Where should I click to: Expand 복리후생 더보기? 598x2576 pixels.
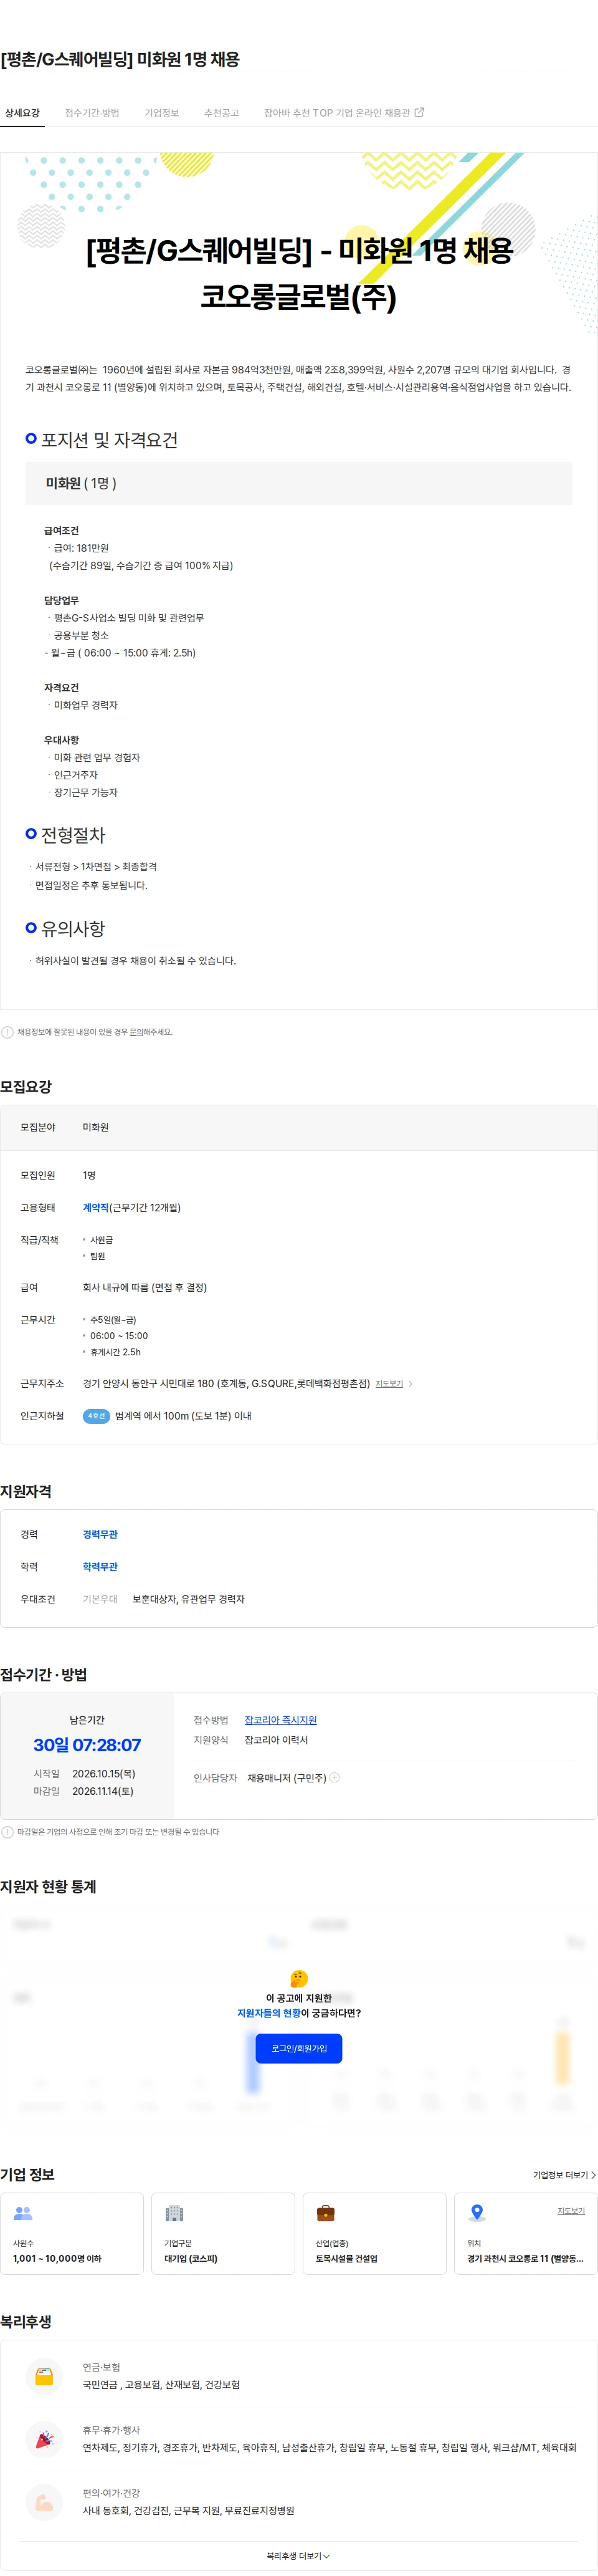[x=298, y=2556]
